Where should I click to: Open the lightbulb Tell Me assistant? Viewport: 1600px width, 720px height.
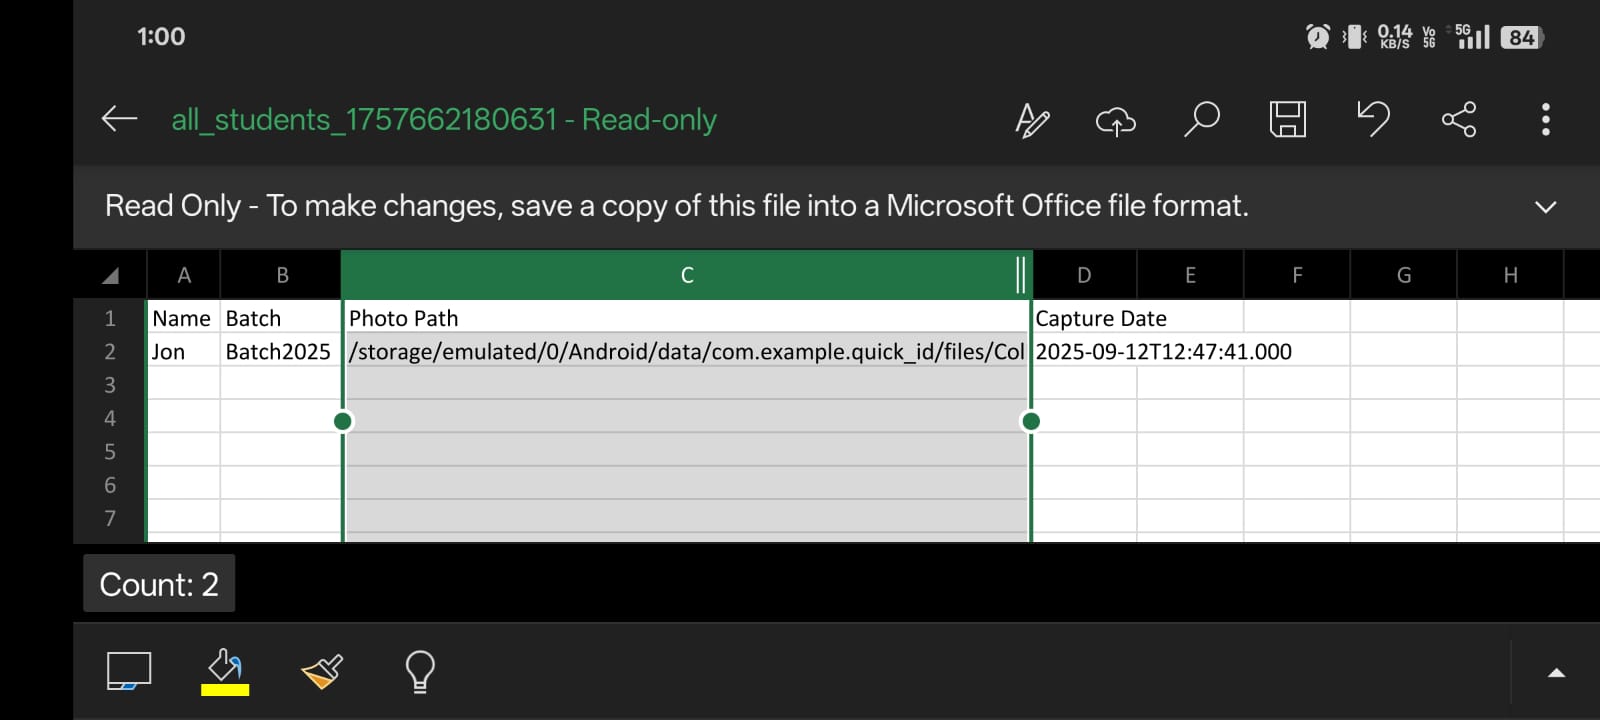pyautogui.click(x=420, y=671)
